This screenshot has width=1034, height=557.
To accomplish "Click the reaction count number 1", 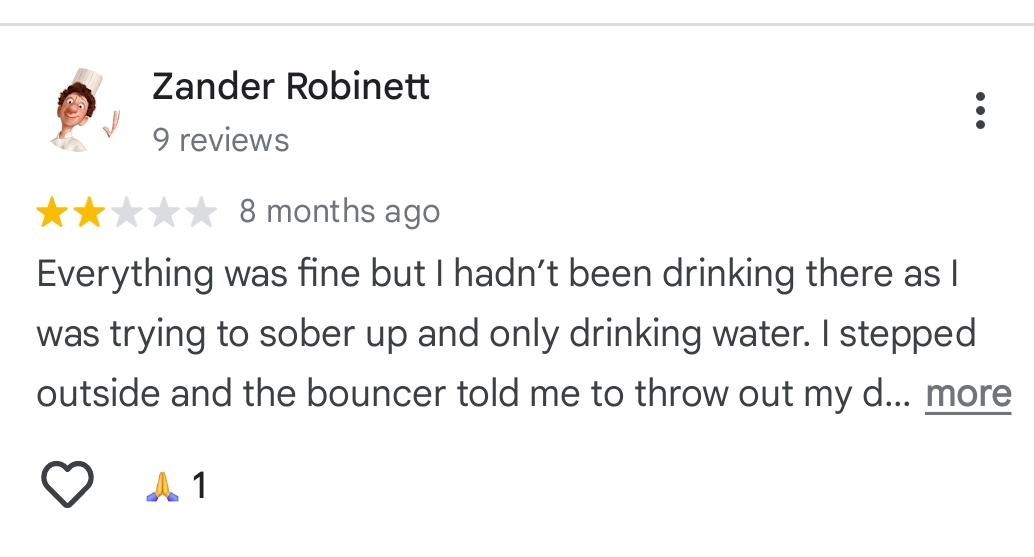I will 199,486.
